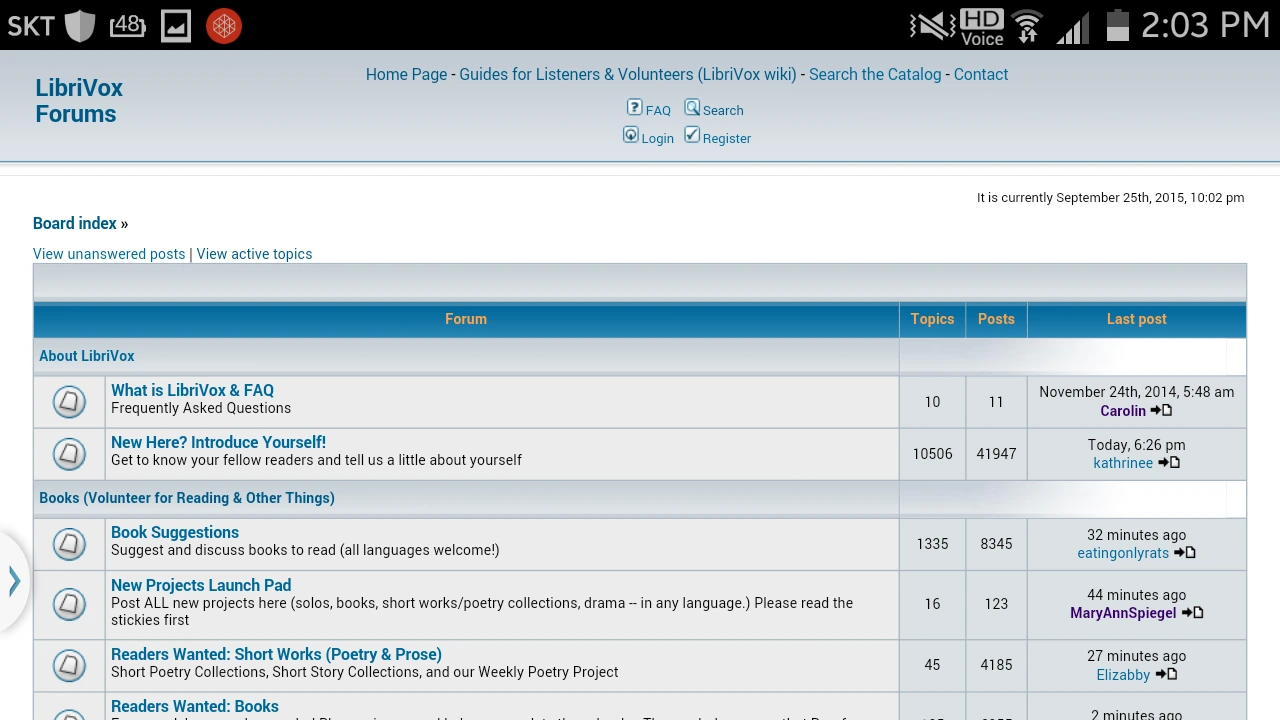1280x720 pixels.
Task: Open the FAQ help icon
Action: (634, 108)
